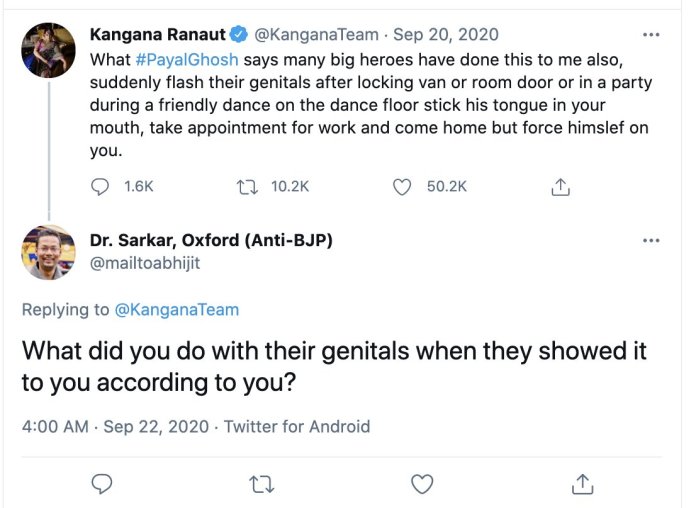Open Dr. Sarkar, Oxford (Anti-BJP) profile name
The height and width of the screenshot is (508, 696).
[x=211, y=241]
